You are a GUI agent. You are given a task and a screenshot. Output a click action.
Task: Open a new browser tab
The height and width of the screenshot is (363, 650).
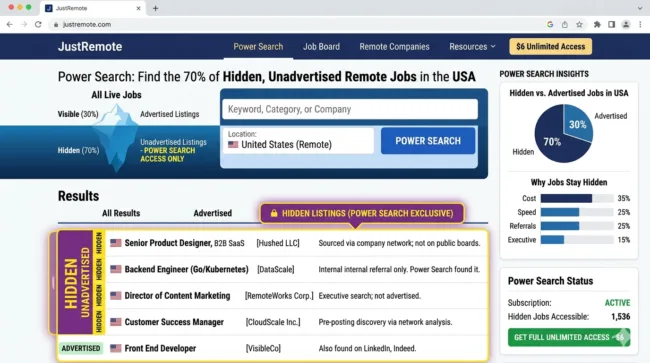[x=155, y=8]
